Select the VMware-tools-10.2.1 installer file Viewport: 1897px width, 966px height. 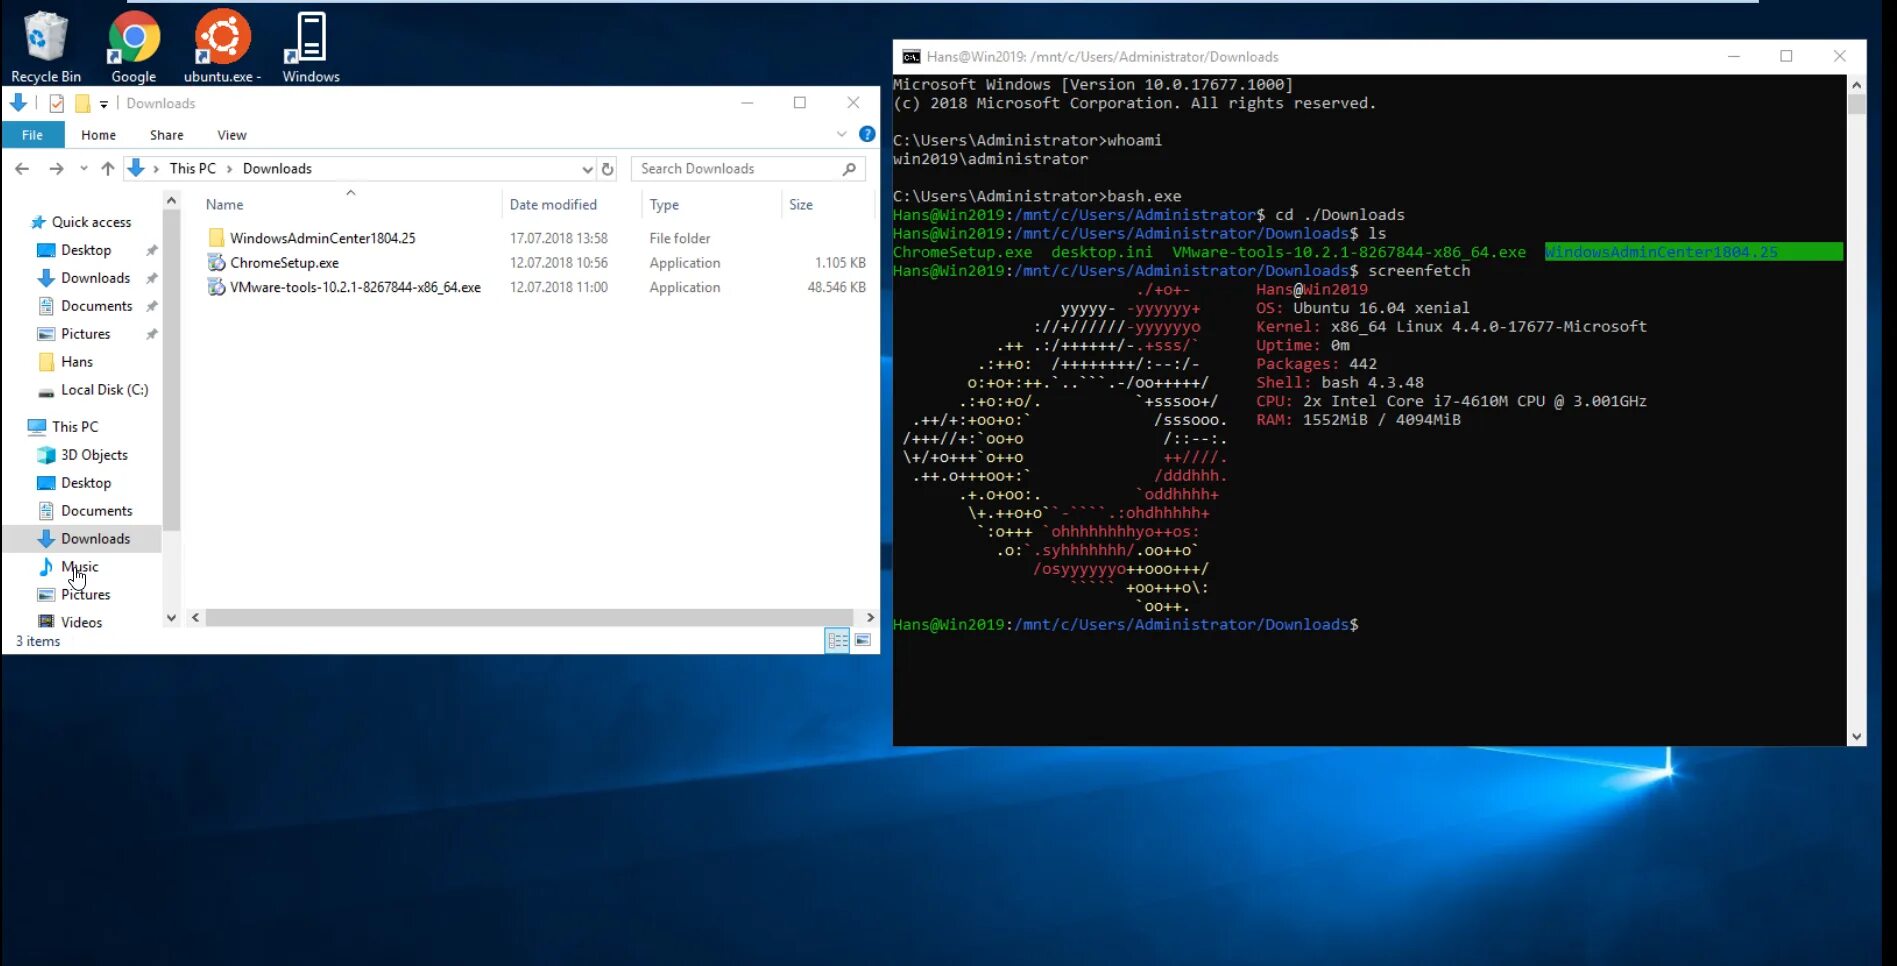click(x=355, y=287)
